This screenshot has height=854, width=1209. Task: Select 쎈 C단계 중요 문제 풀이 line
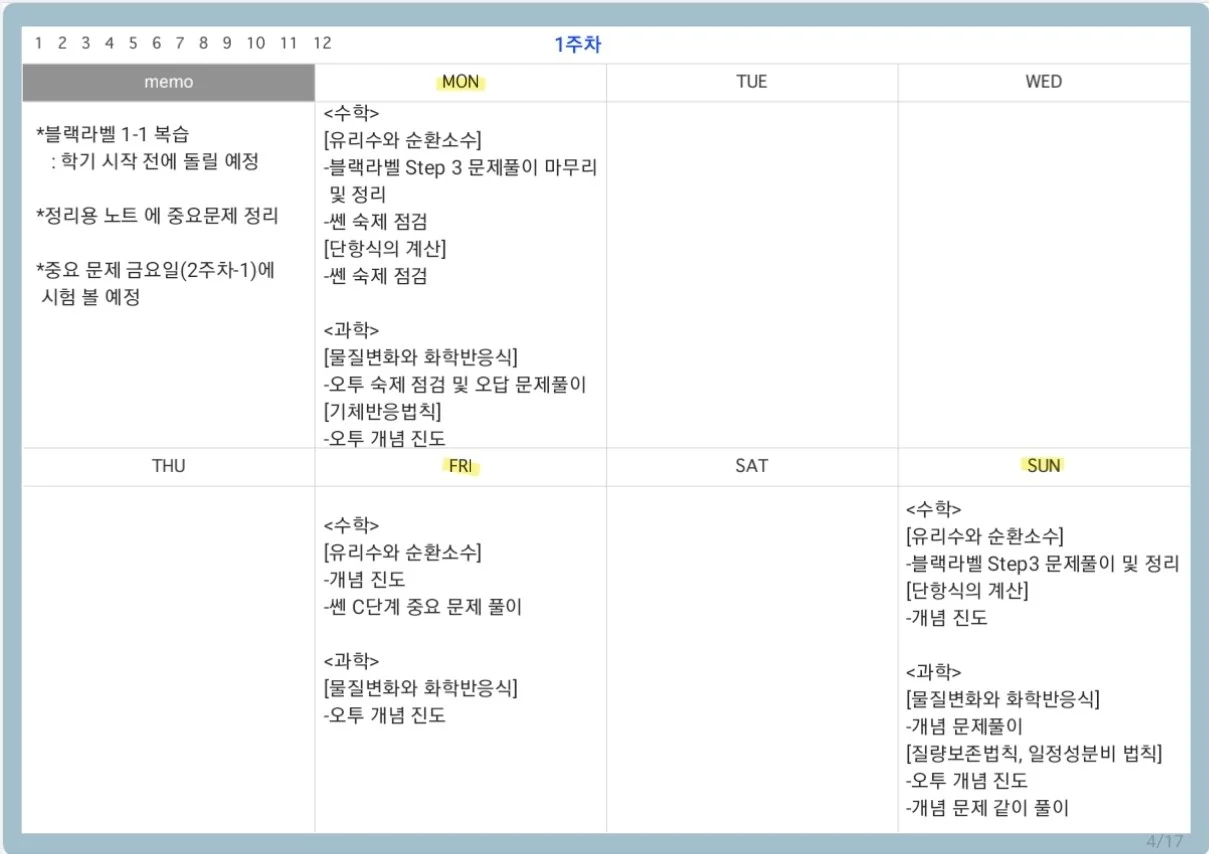422,606
